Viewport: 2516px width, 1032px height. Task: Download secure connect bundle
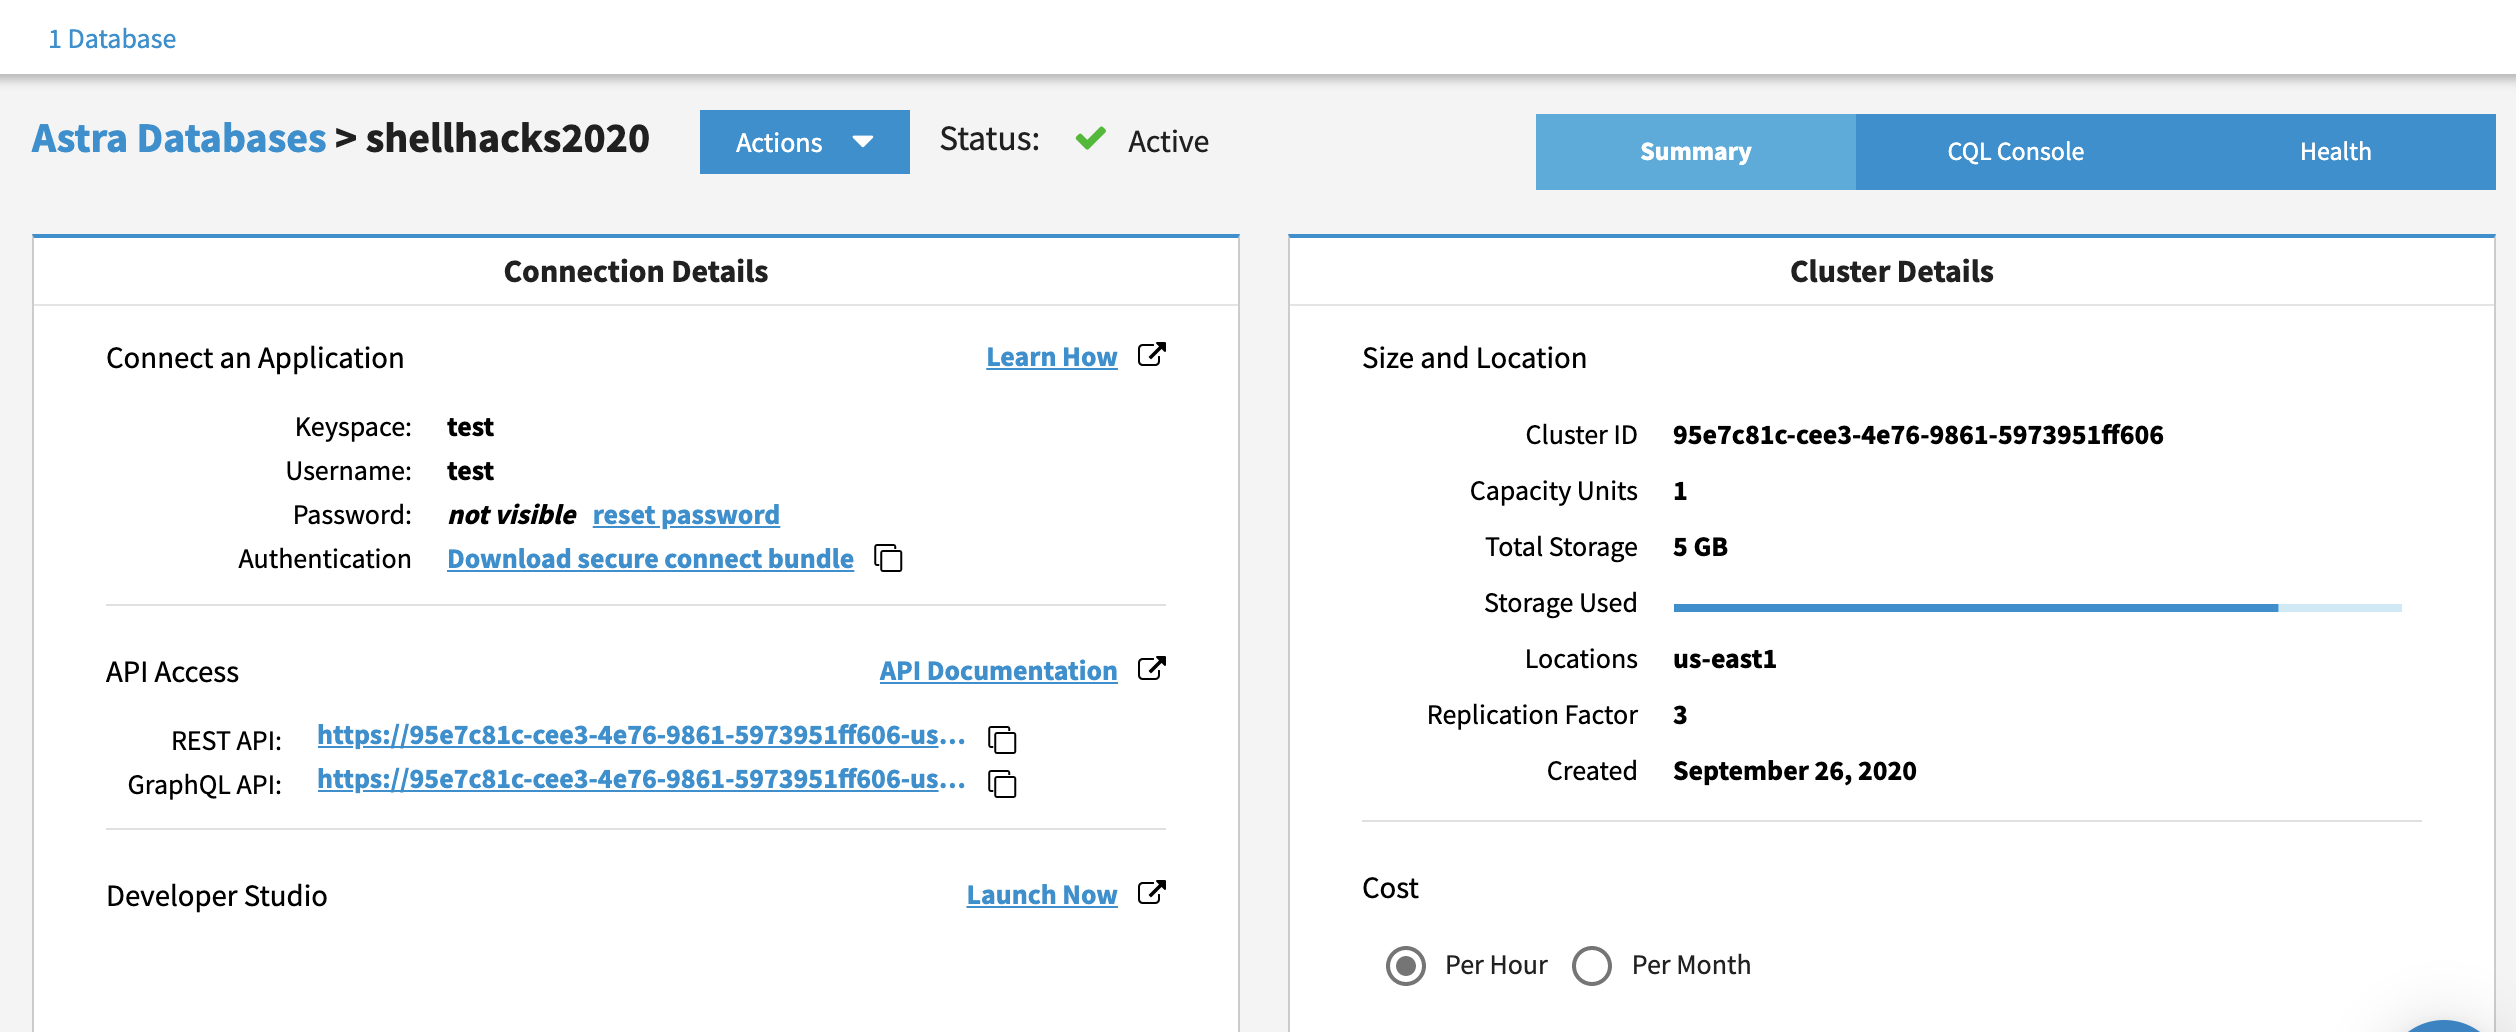coord(651,559)
